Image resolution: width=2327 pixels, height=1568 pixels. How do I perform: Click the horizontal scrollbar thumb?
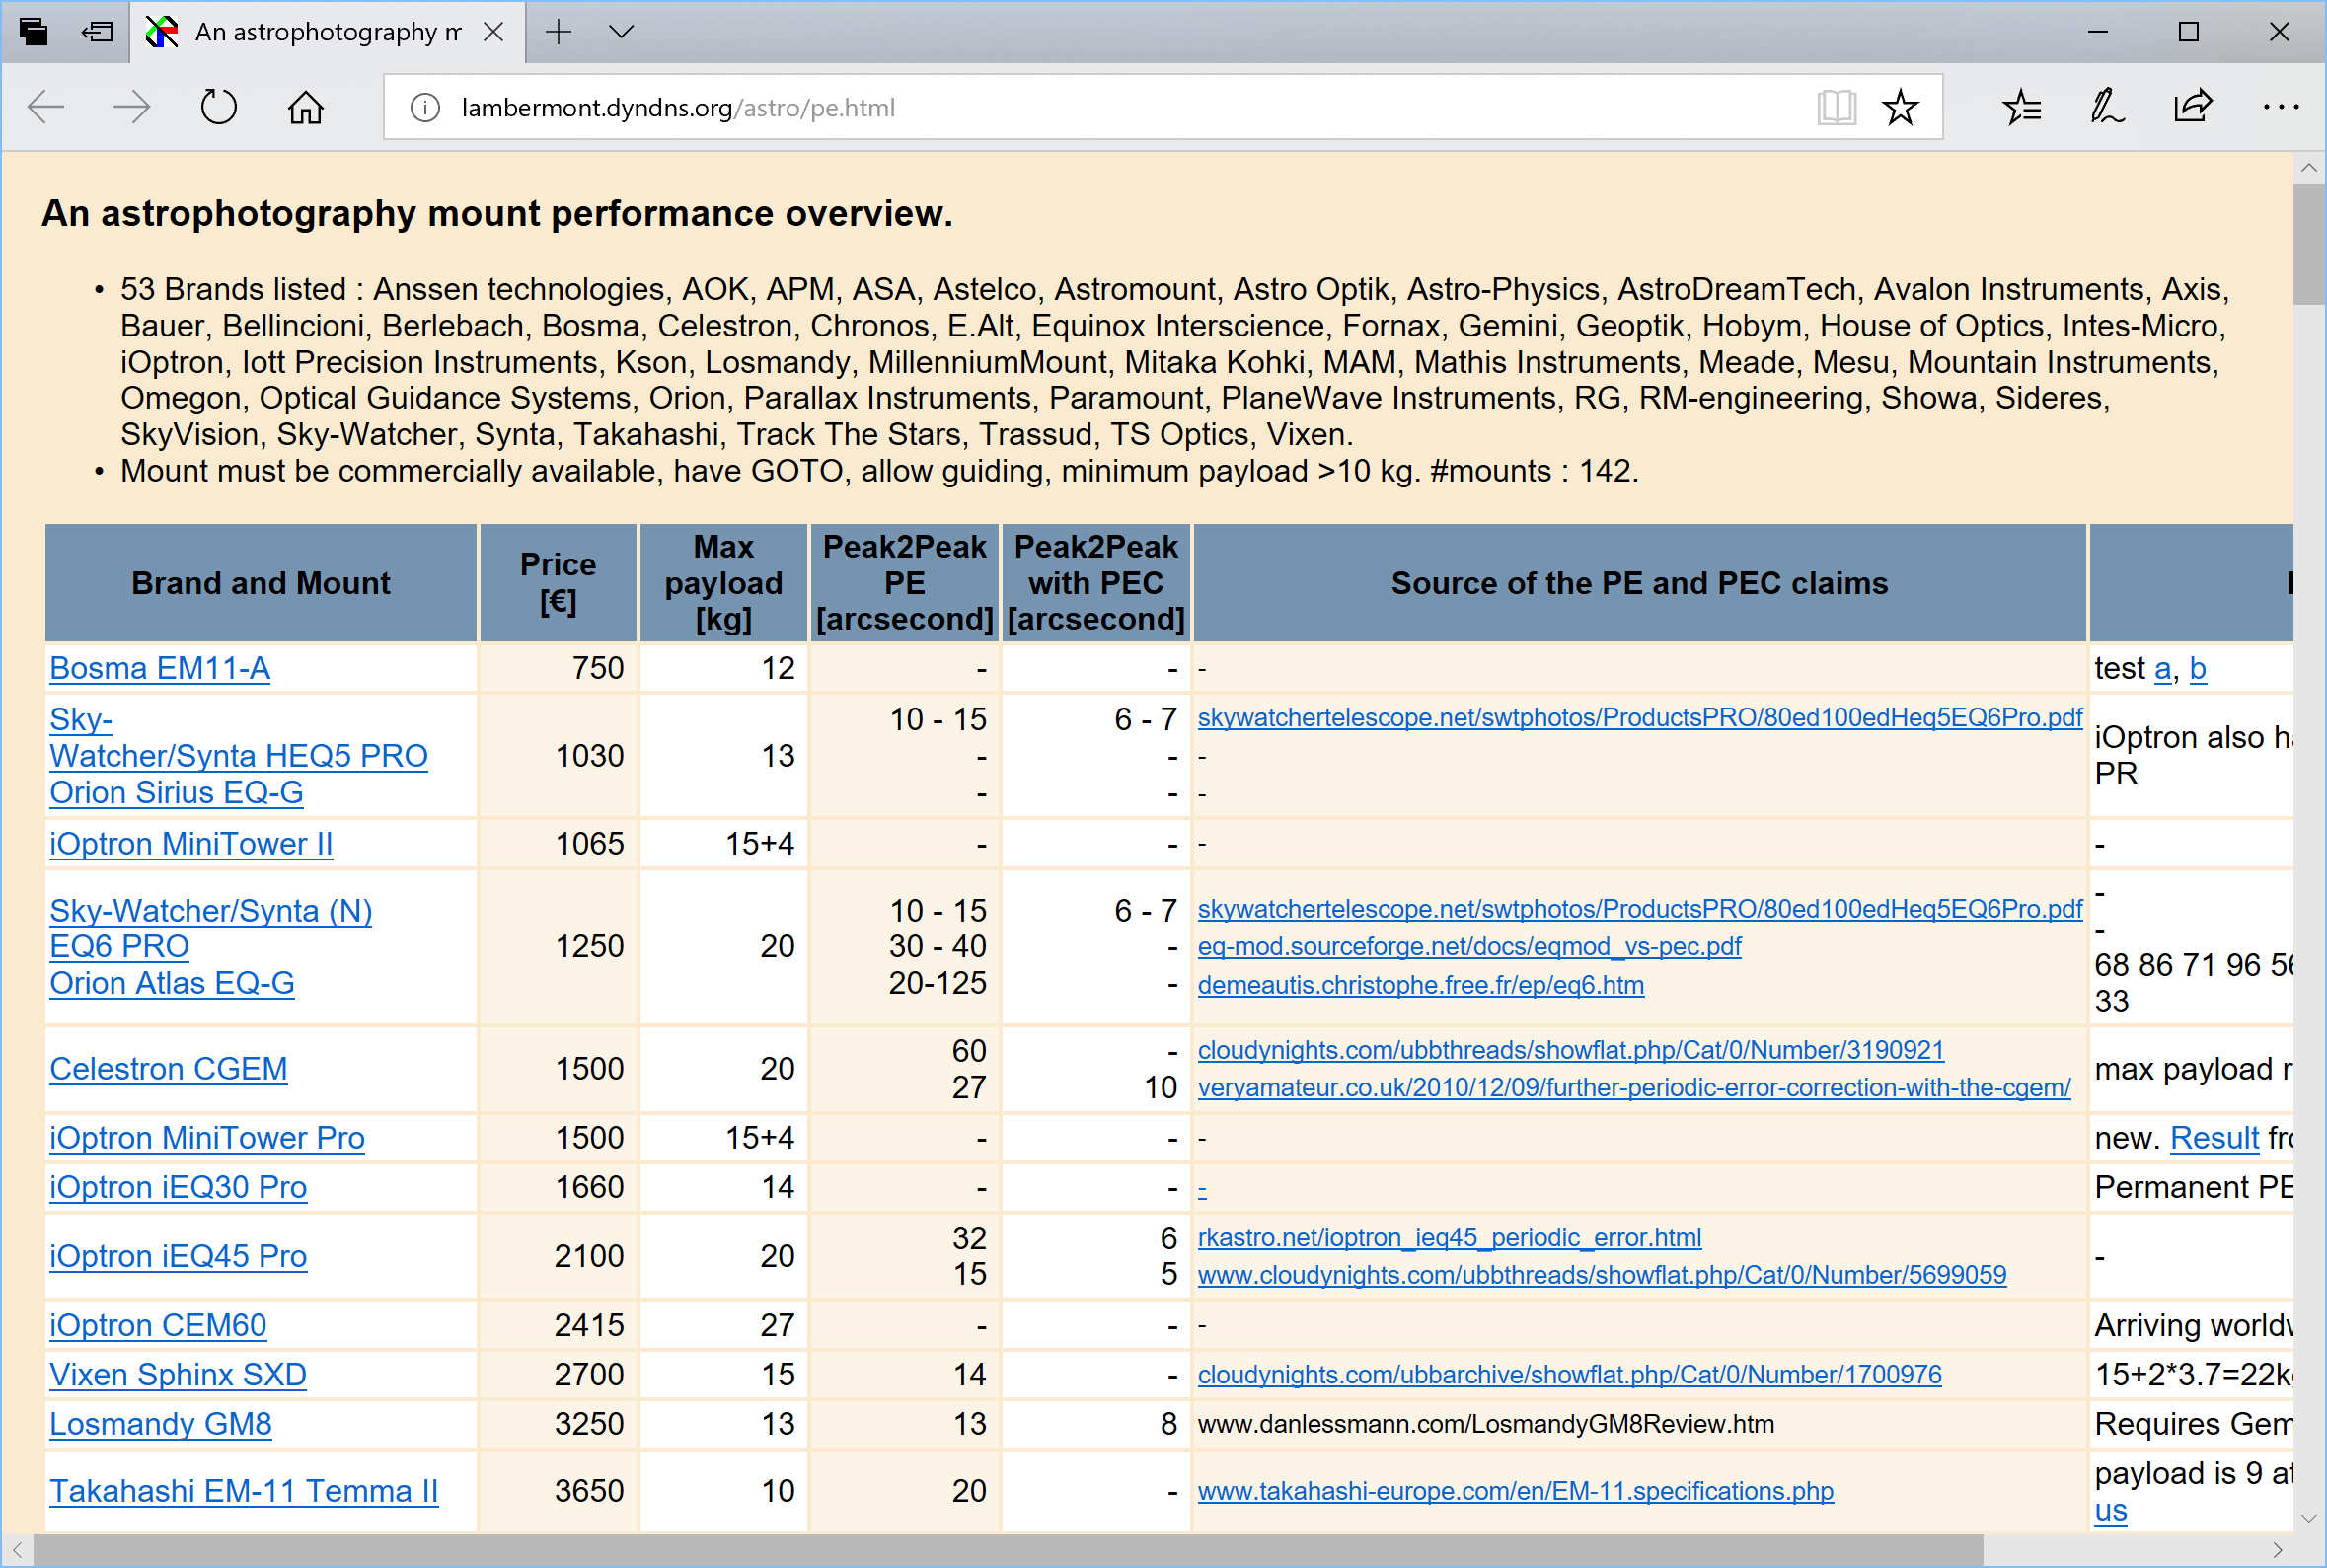(1008, 1550)
